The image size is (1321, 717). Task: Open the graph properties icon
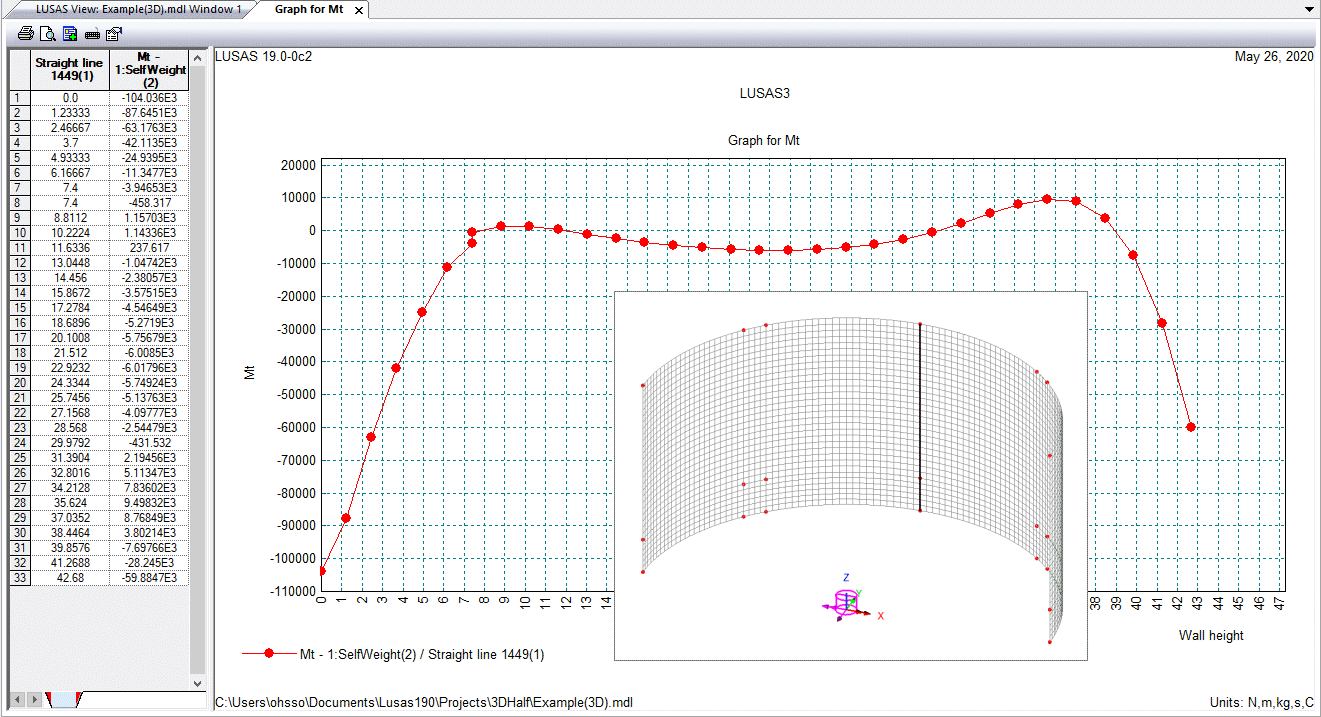pyautogui.click(x=114, y=34)
